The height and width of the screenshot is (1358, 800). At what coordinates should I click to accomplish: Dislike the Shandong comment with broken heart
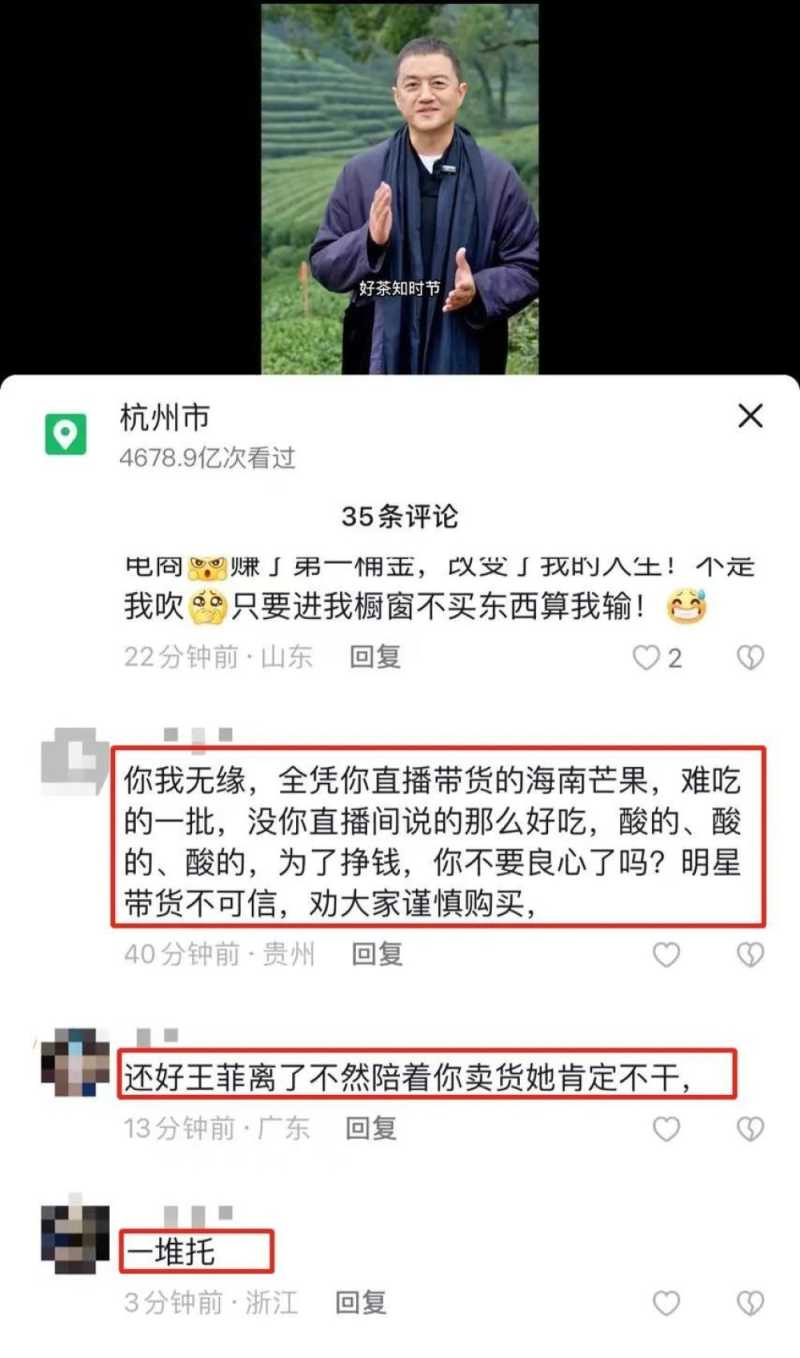pos(750,657)
